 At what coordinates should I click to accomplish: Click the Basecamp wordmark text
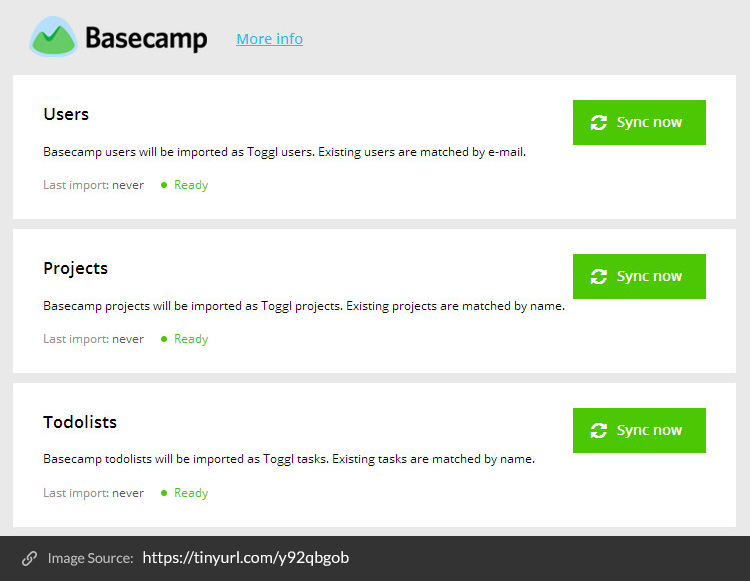coord(146,38)
